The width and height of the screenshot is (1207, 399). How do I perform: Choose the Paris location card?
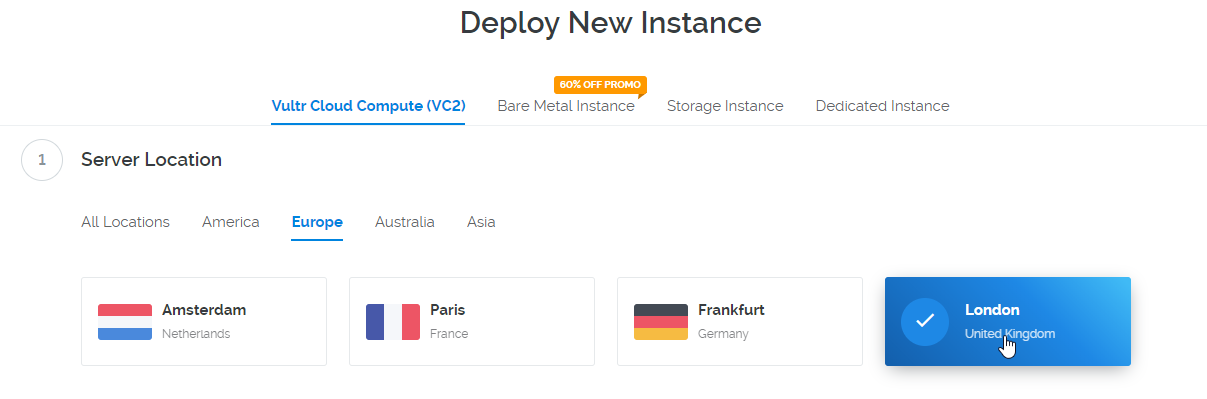pos(472,322)
